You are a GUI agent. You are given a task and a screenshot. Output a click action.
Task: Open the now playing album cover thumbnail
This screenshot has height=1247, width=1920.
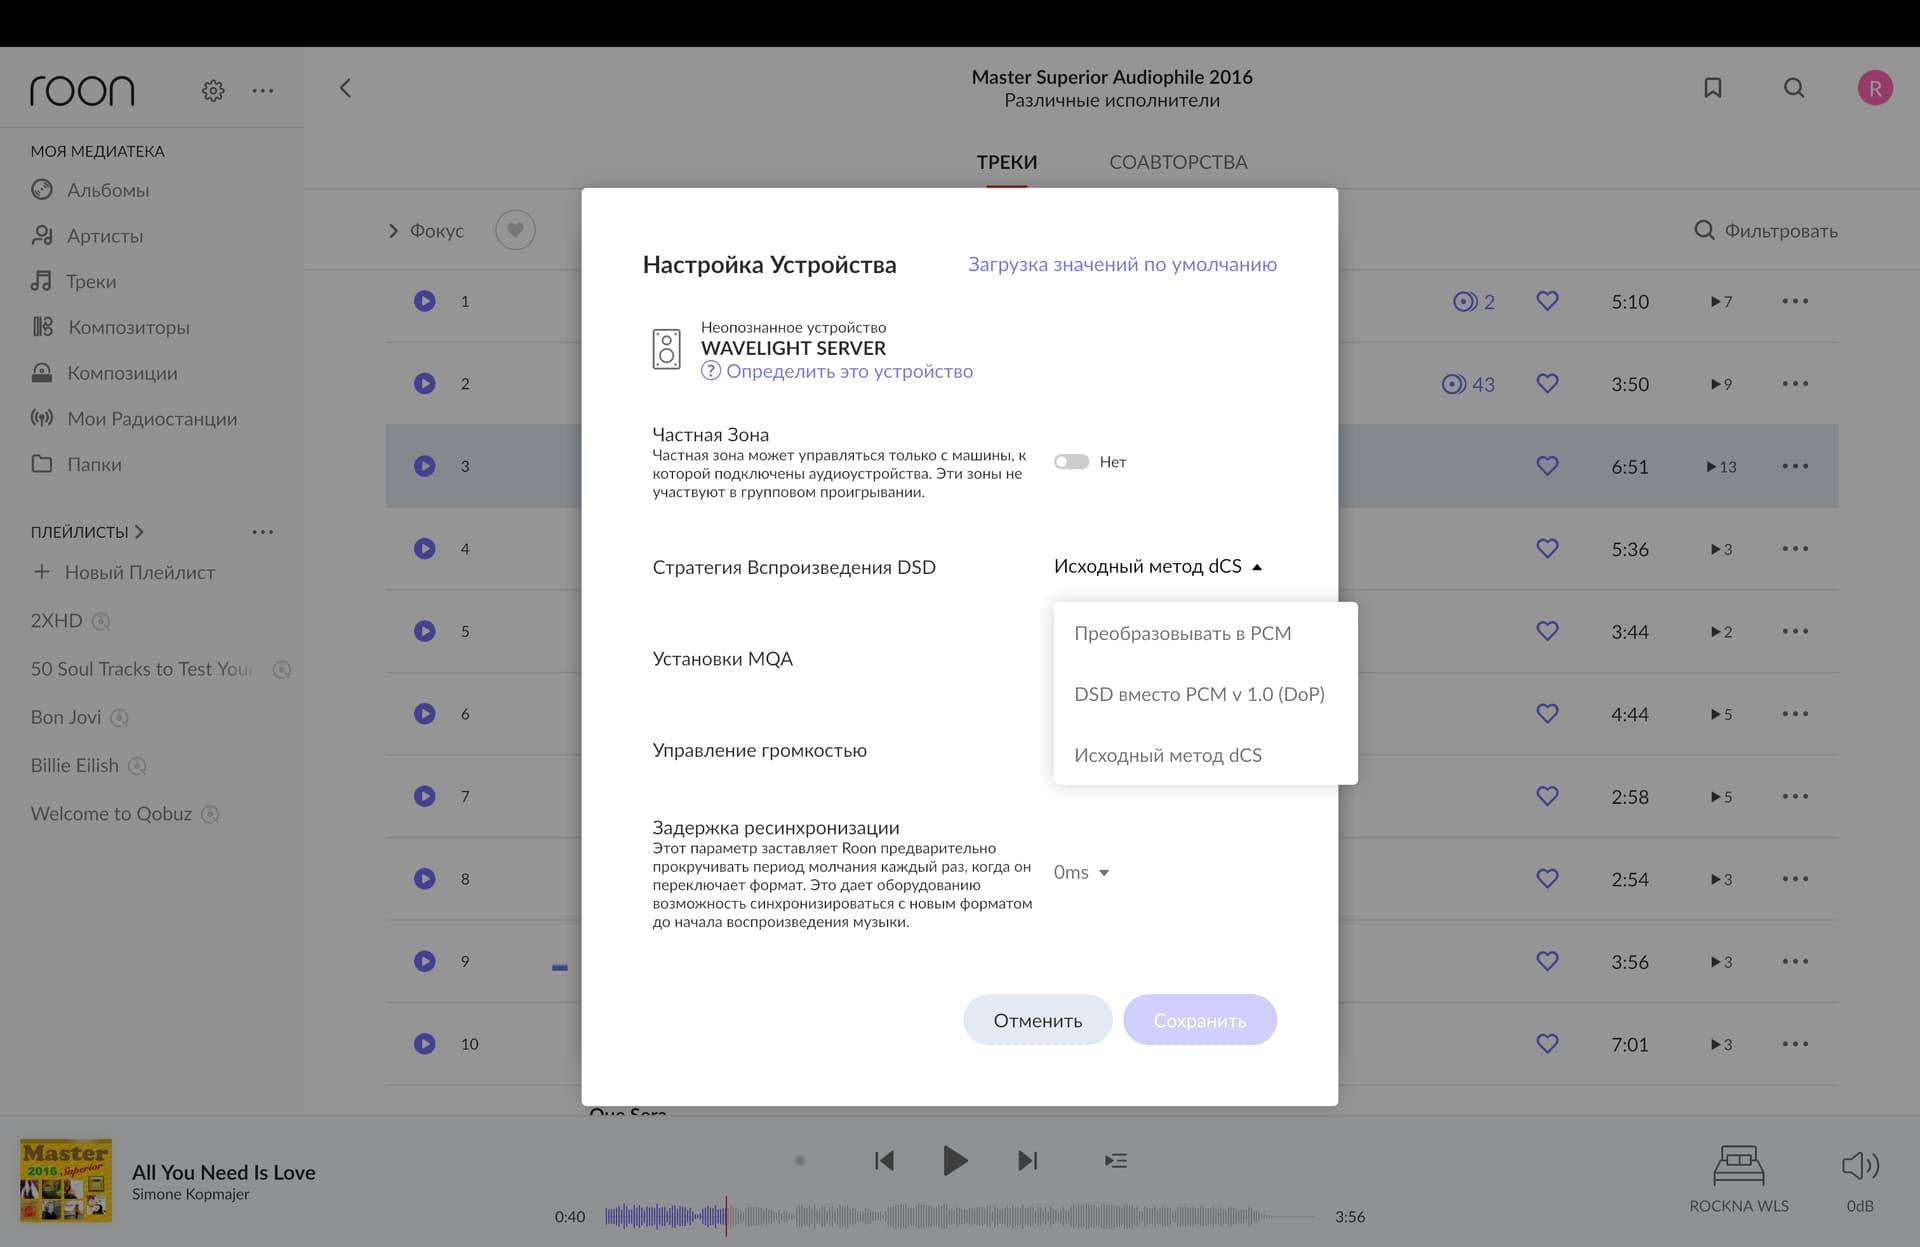pos(66,1181)
